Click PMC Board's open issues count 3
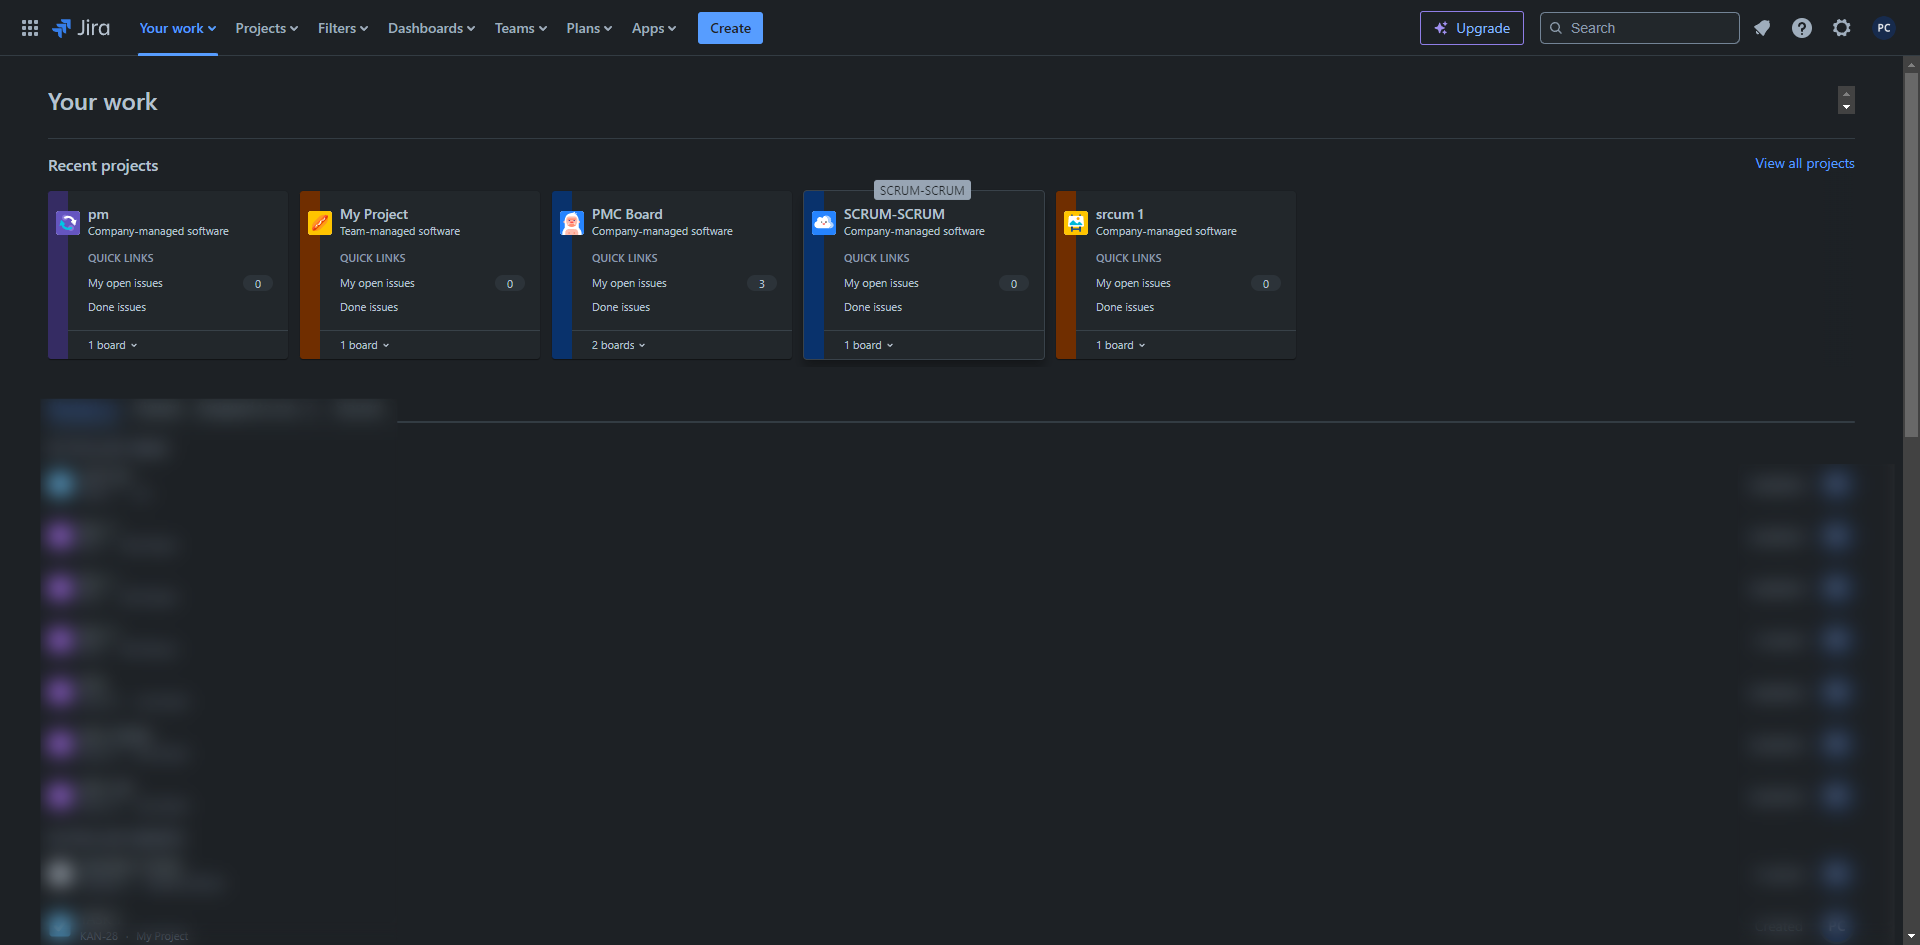 (762, 284)
